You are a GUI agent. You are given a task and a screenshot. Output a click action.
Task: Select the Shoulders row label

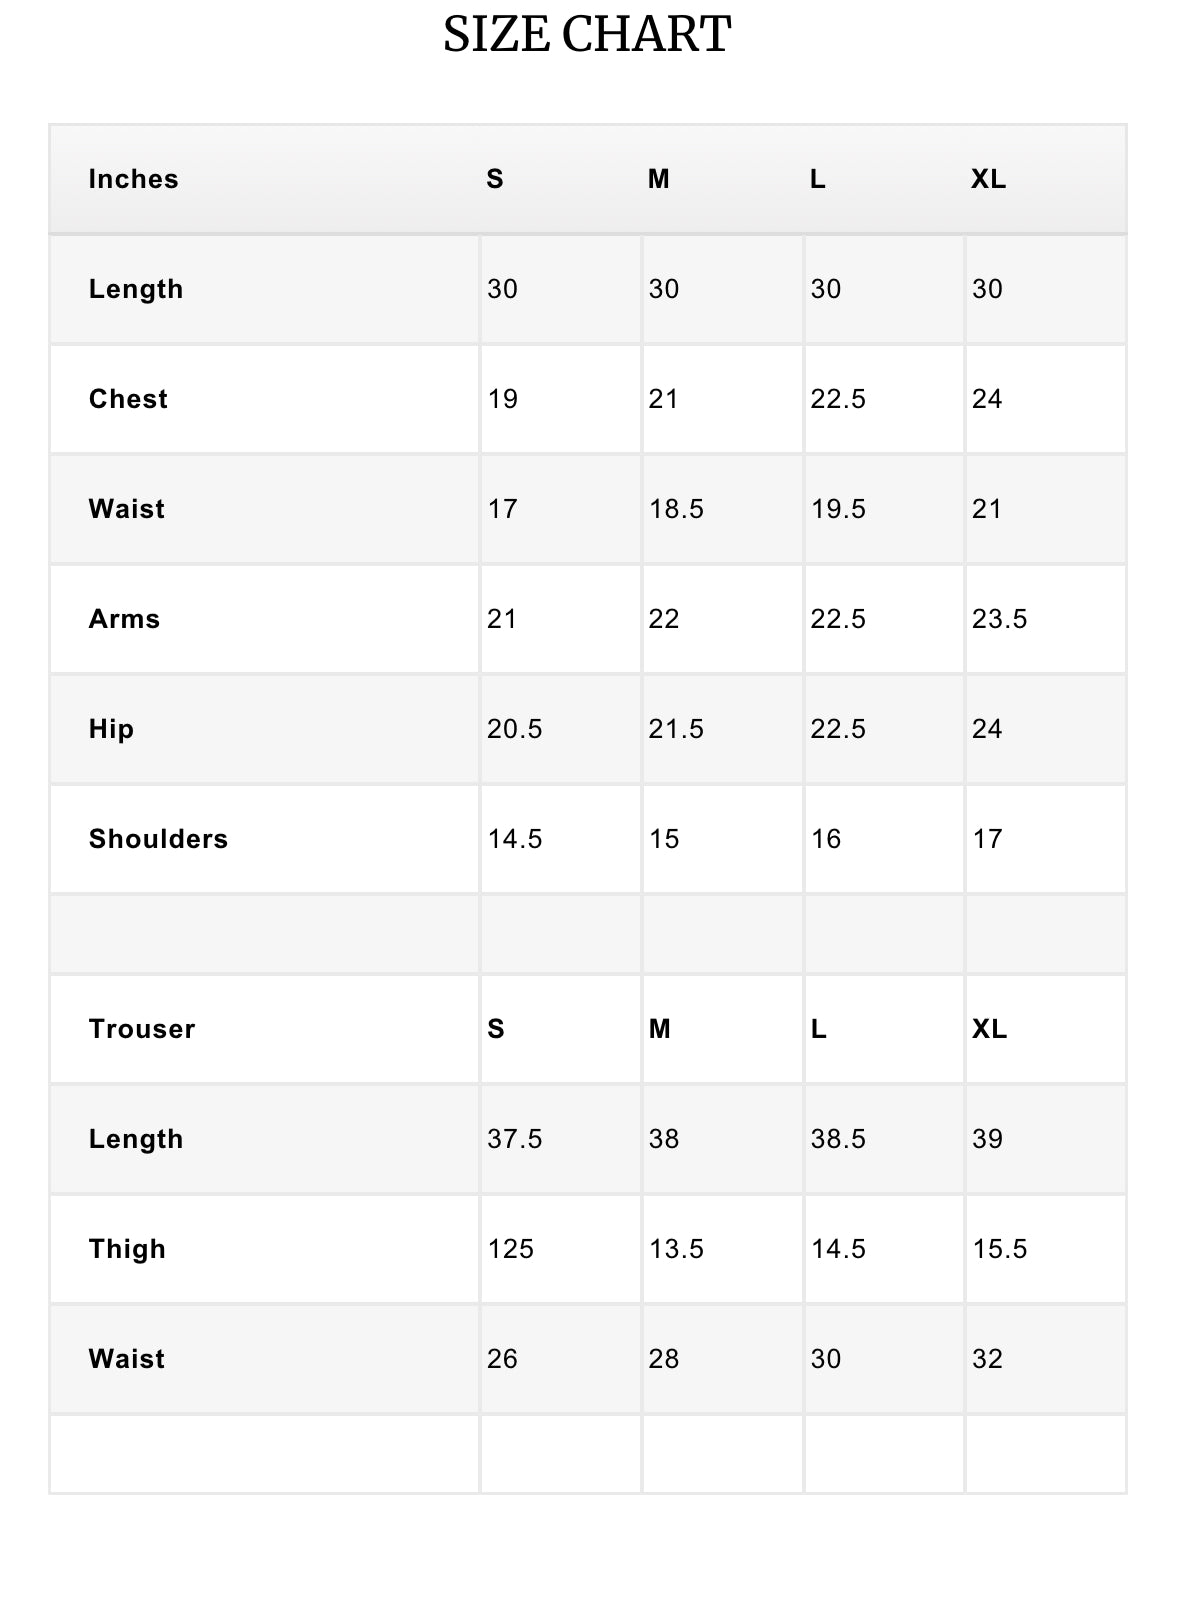[158, 839]
